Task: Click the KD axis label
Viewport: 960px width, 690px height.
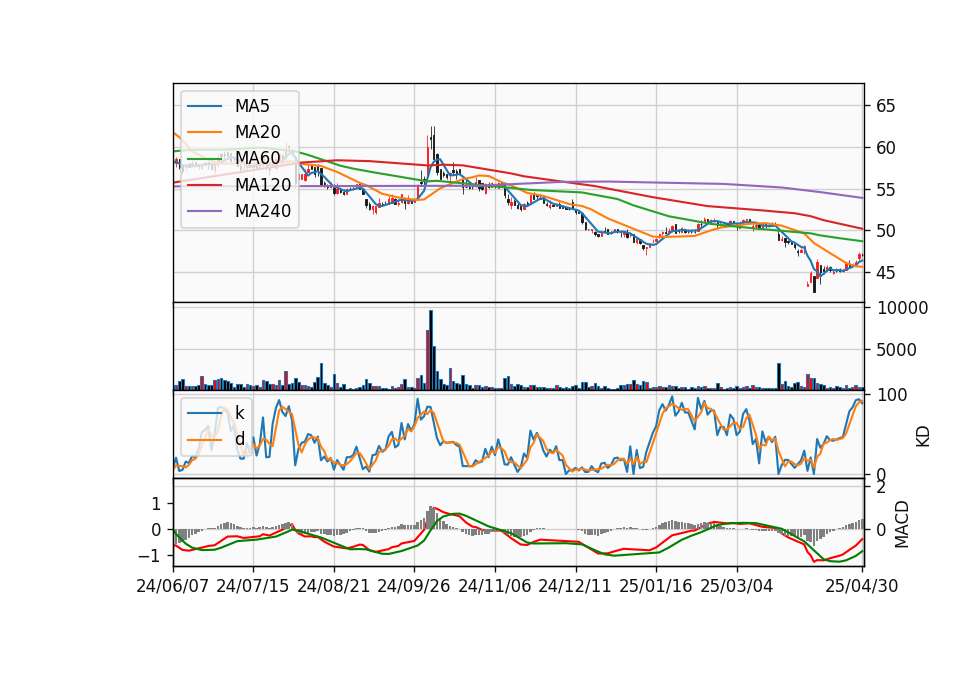Action: pos(923,436)
